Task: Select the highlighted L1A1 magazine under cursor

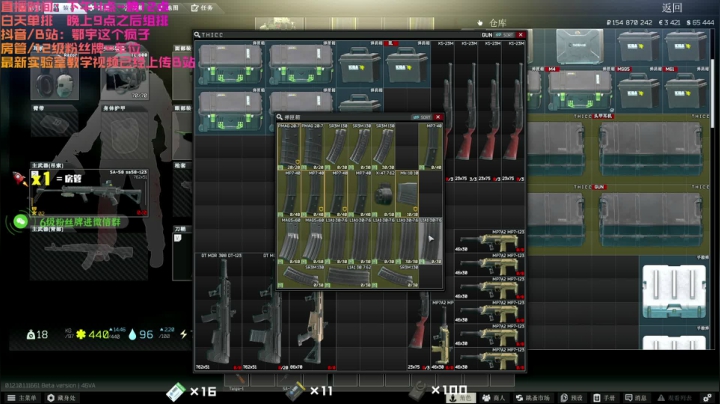Action: point(431,241)
